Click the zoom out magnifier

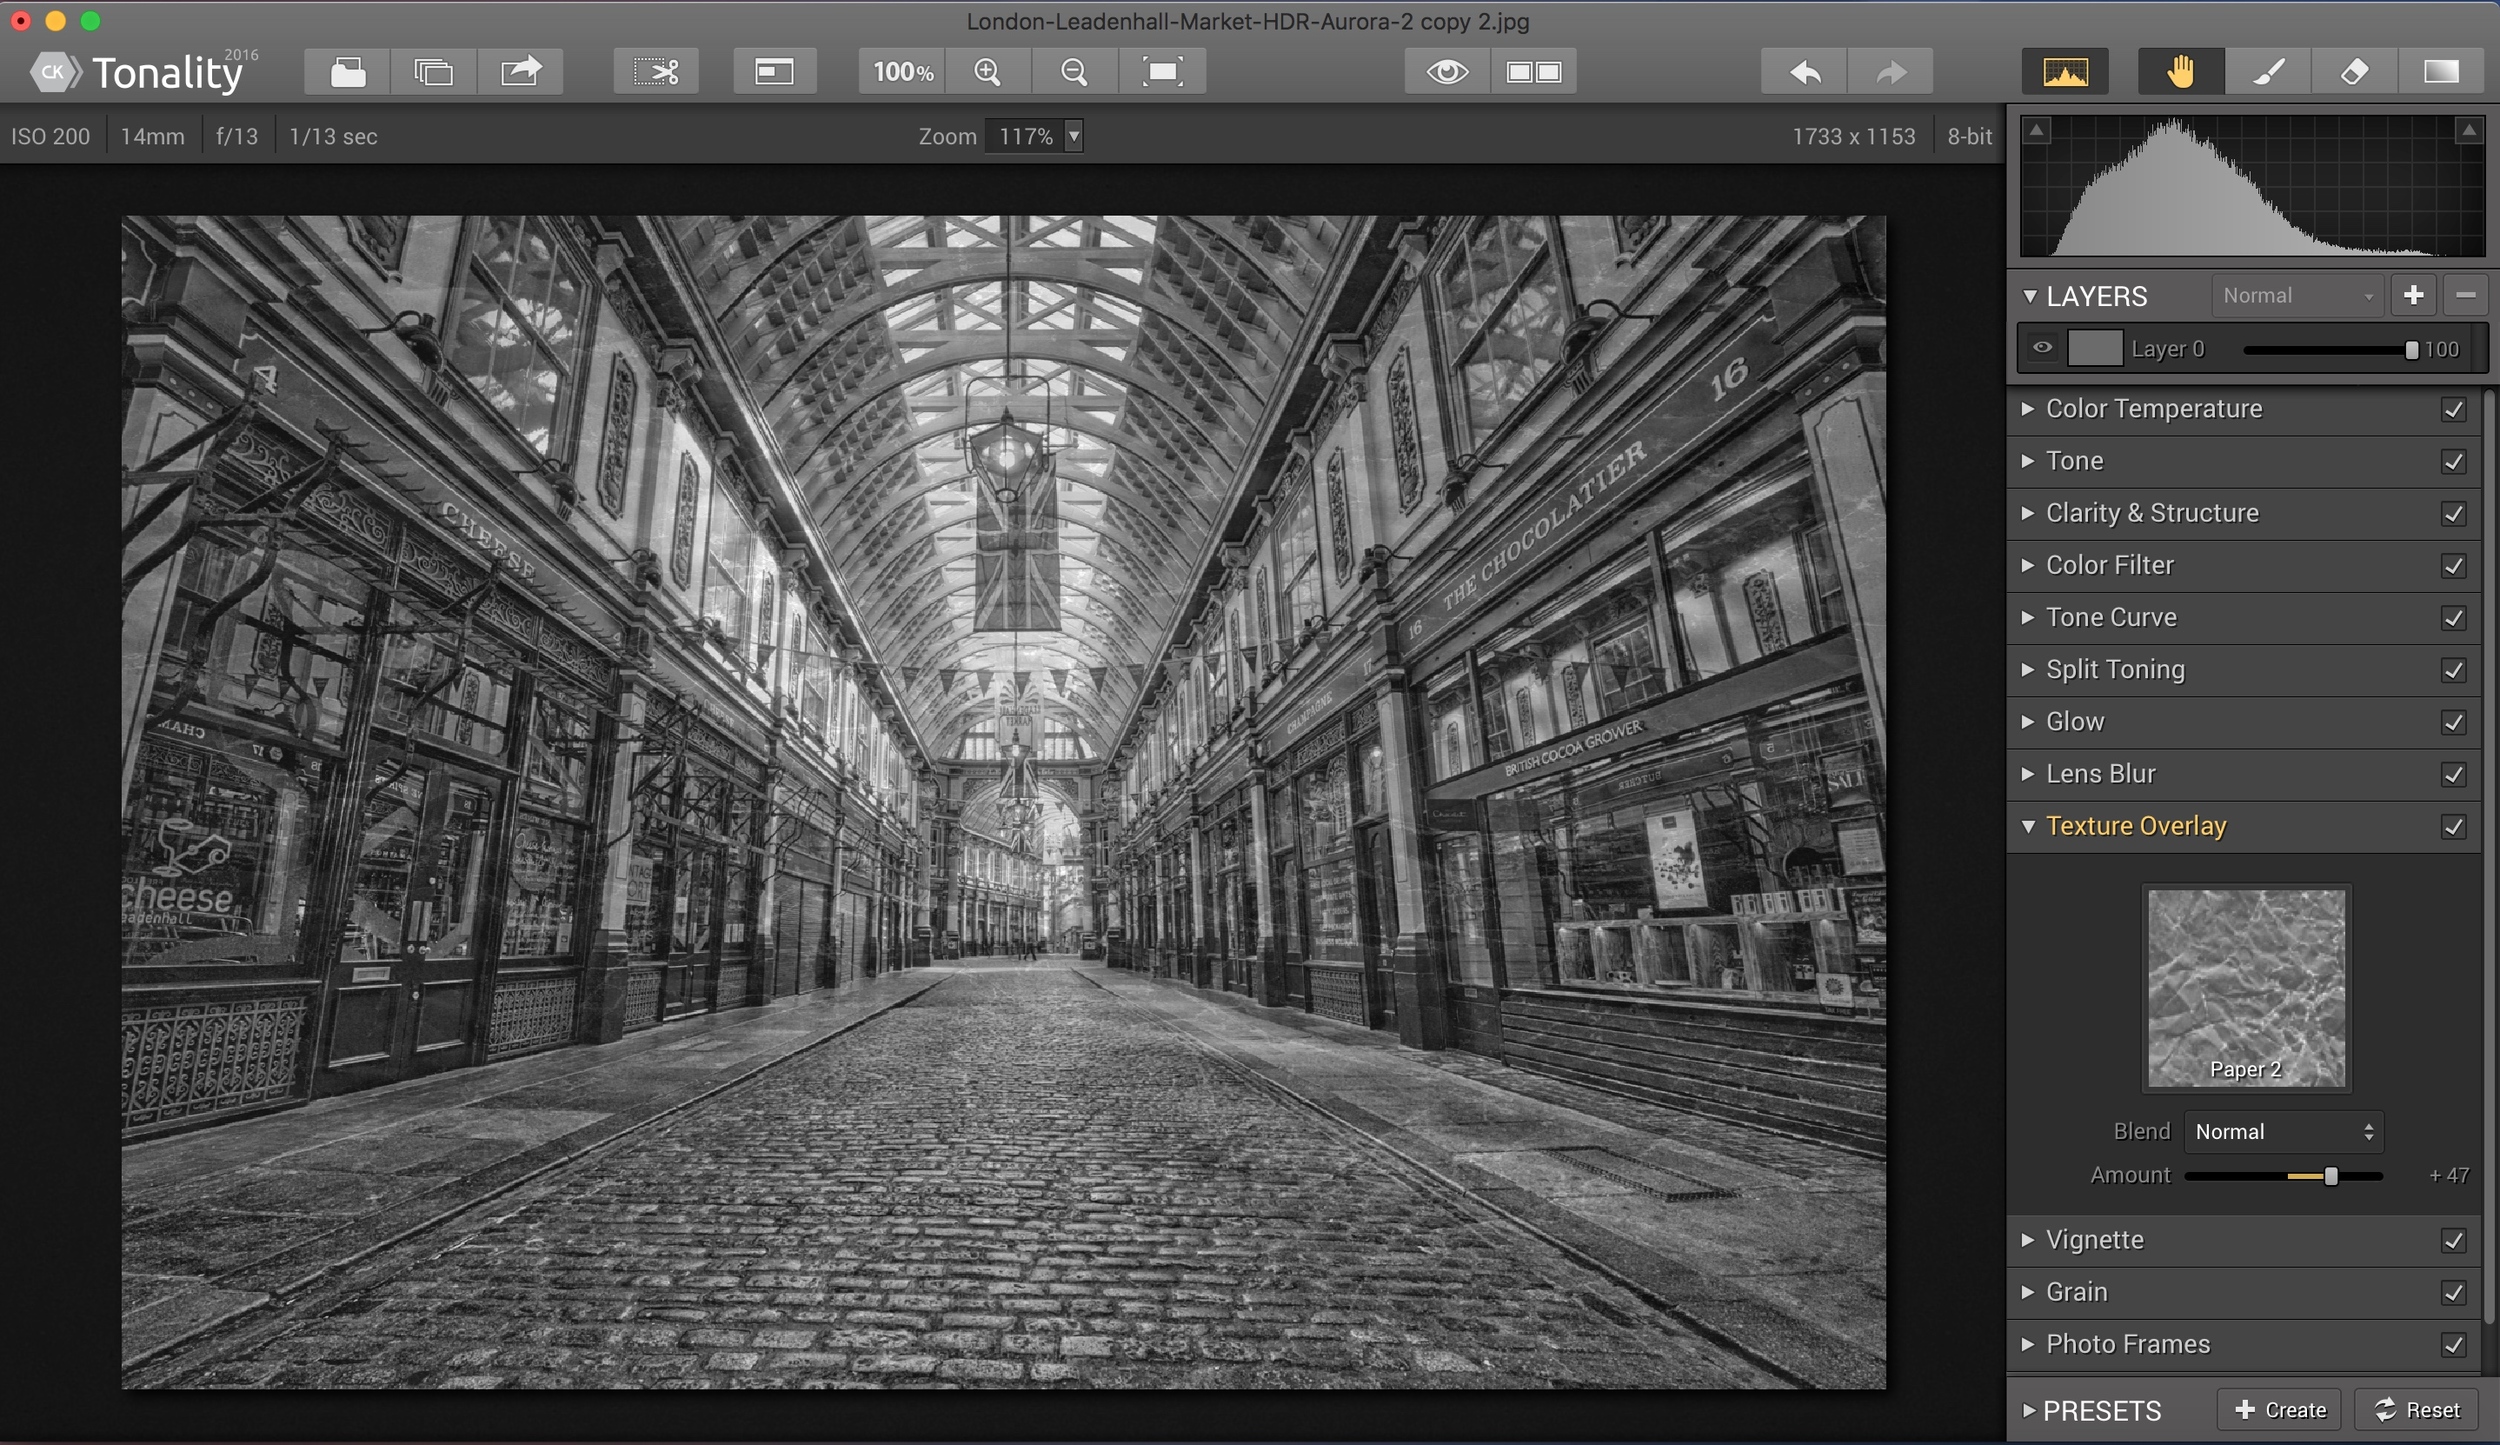[x=1074, y=72]
